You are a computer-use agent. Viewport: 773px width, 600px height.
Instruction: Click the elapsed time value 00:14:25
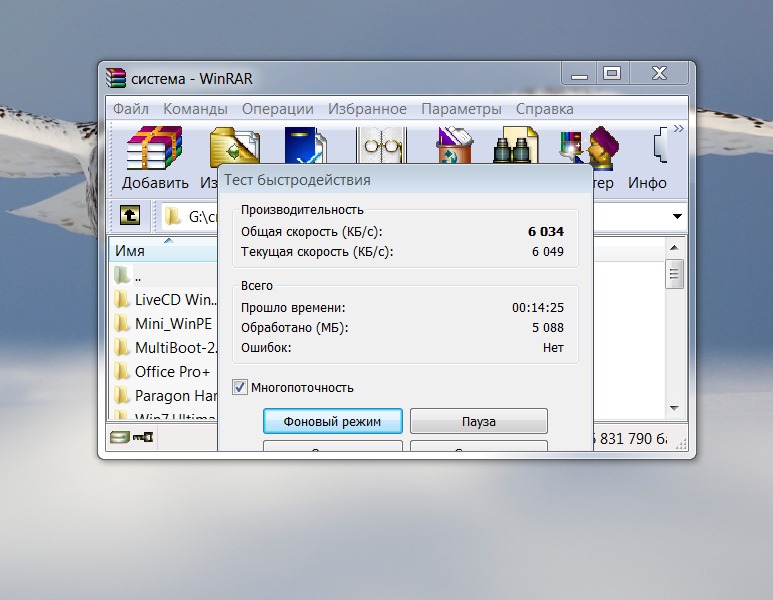coord(538,308)
